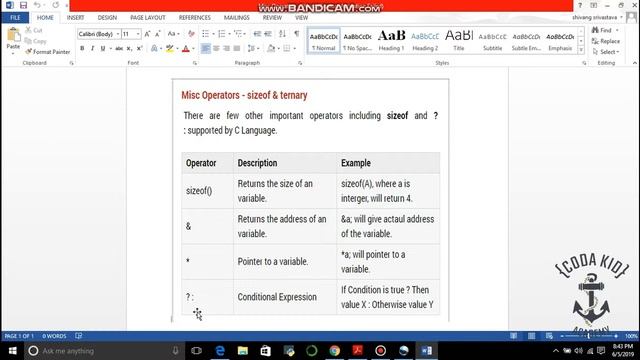Open line and paragraph spacing options

coord(252,48)
